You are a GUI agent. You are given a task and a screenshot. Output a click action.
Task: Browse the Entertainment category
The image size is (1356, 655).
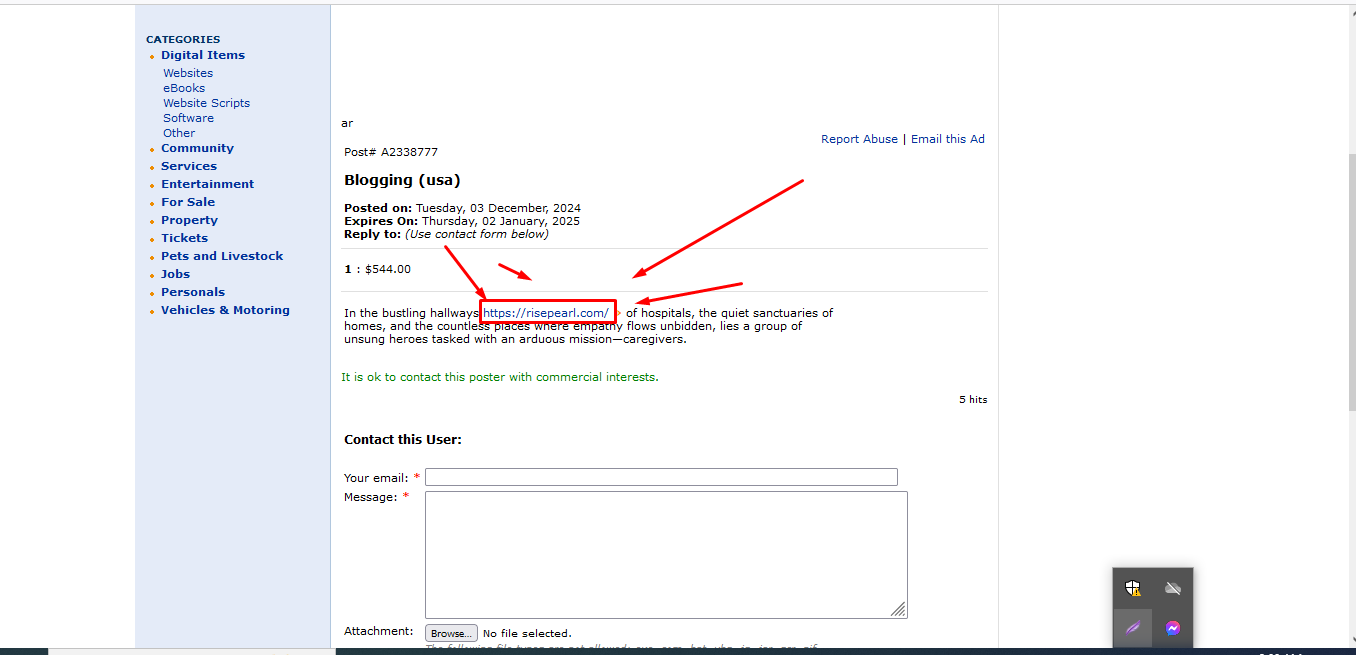[208, 184]
